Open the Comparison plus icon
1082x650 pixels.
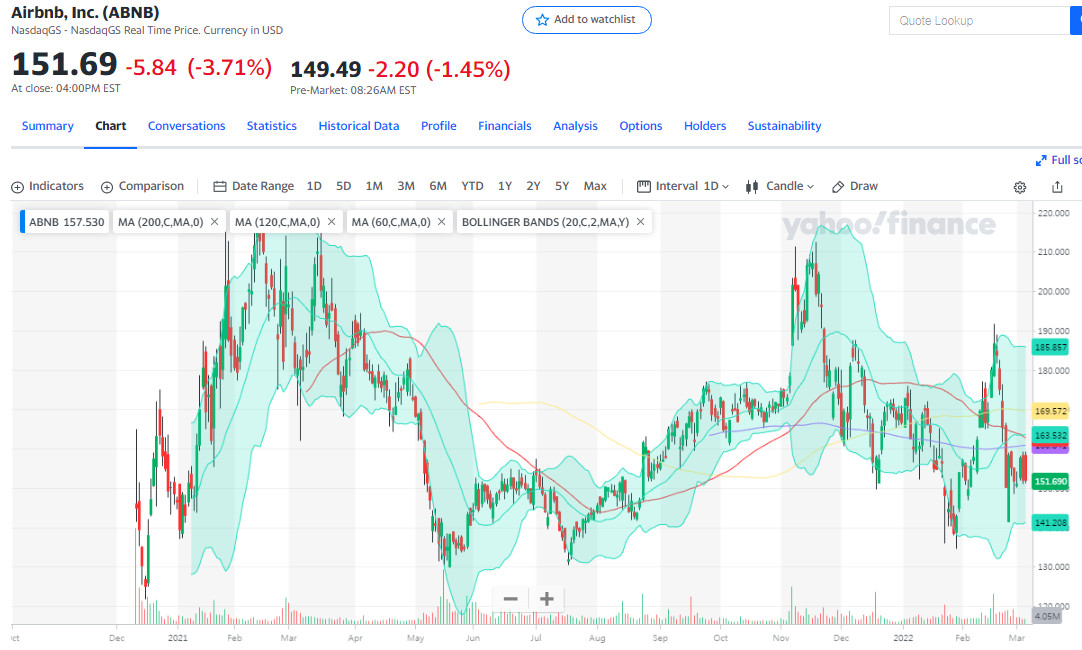coord(107,187)
